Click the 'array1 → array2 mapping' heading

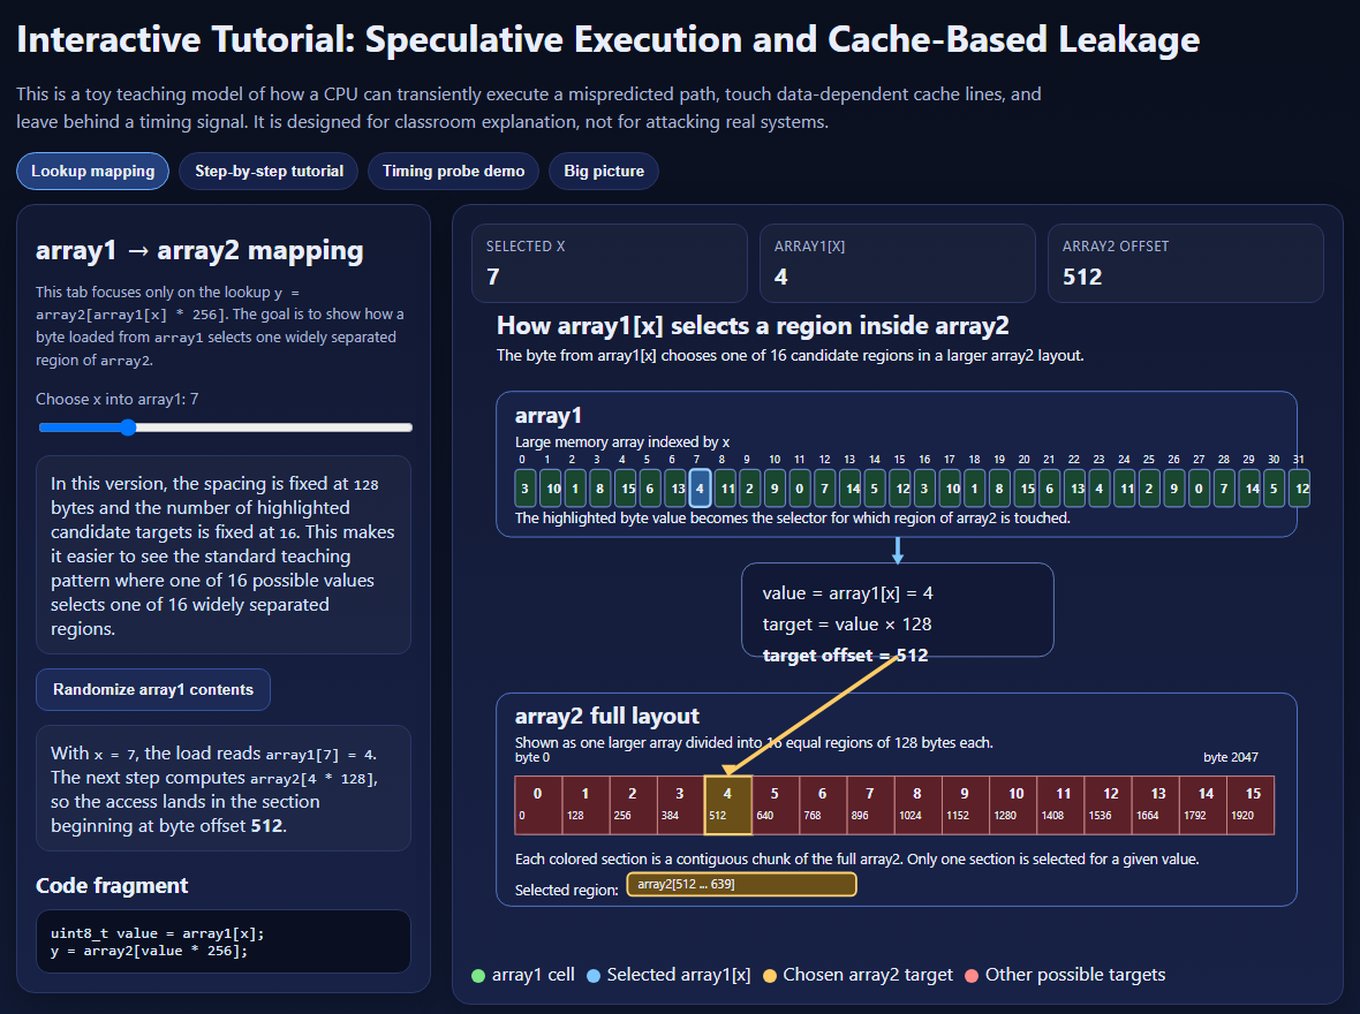point(199,250)
